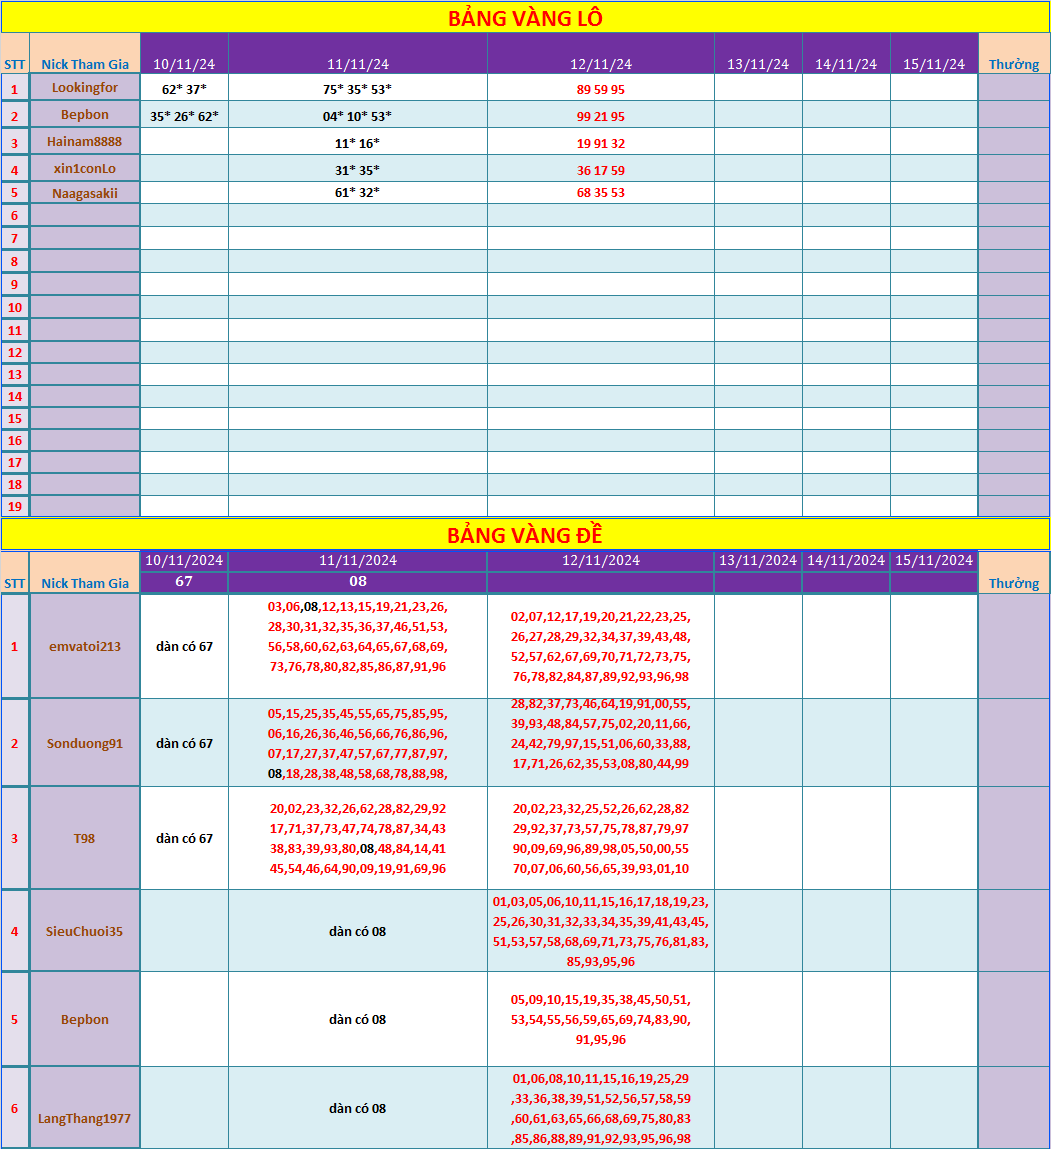Select row number 14 in the Lô table
Image resolution: width=1051 pixels, height=1149 pixels.
pos(15,396)
